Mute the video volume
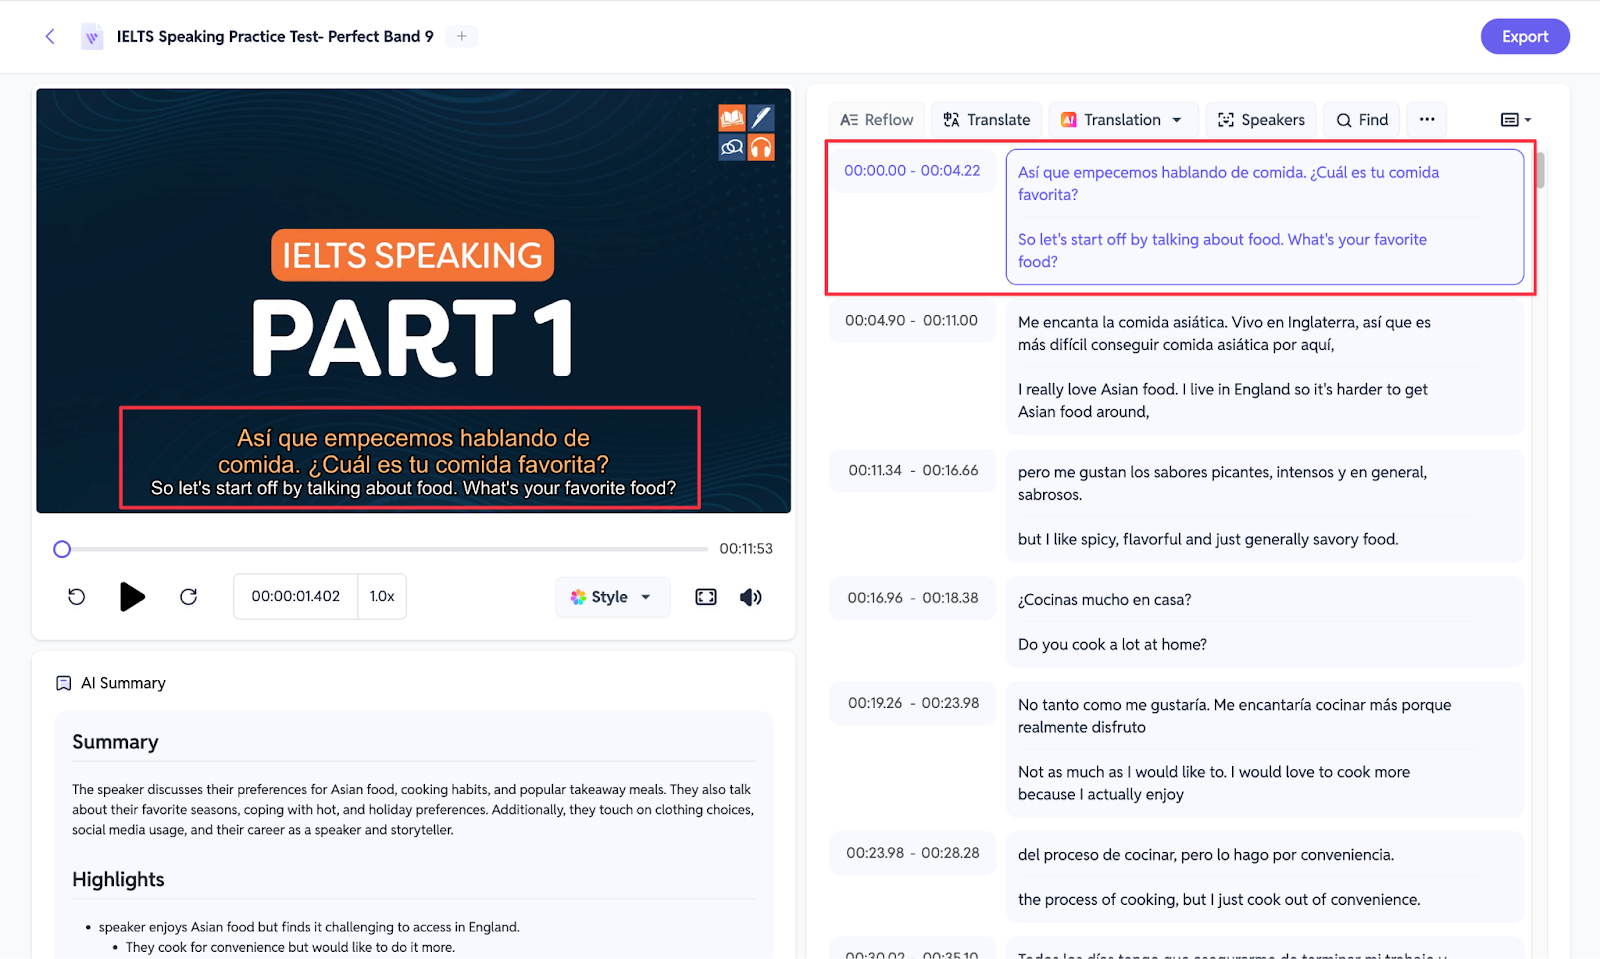Image resolution: width=1600 pixels, height=959 pixels. coord(751,597)
